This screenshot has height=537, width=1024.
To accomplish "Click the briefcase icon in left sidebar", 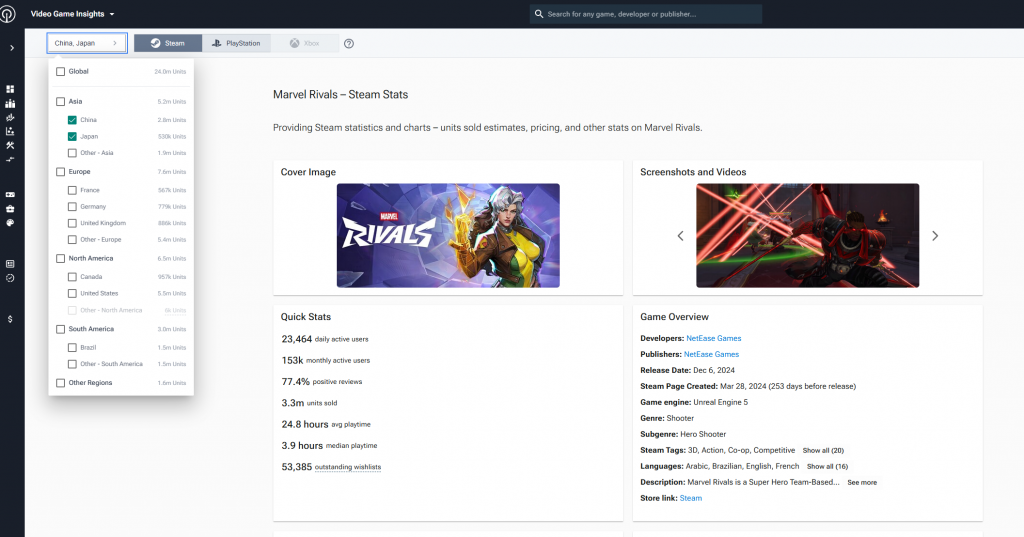I will tap(10, 208).
